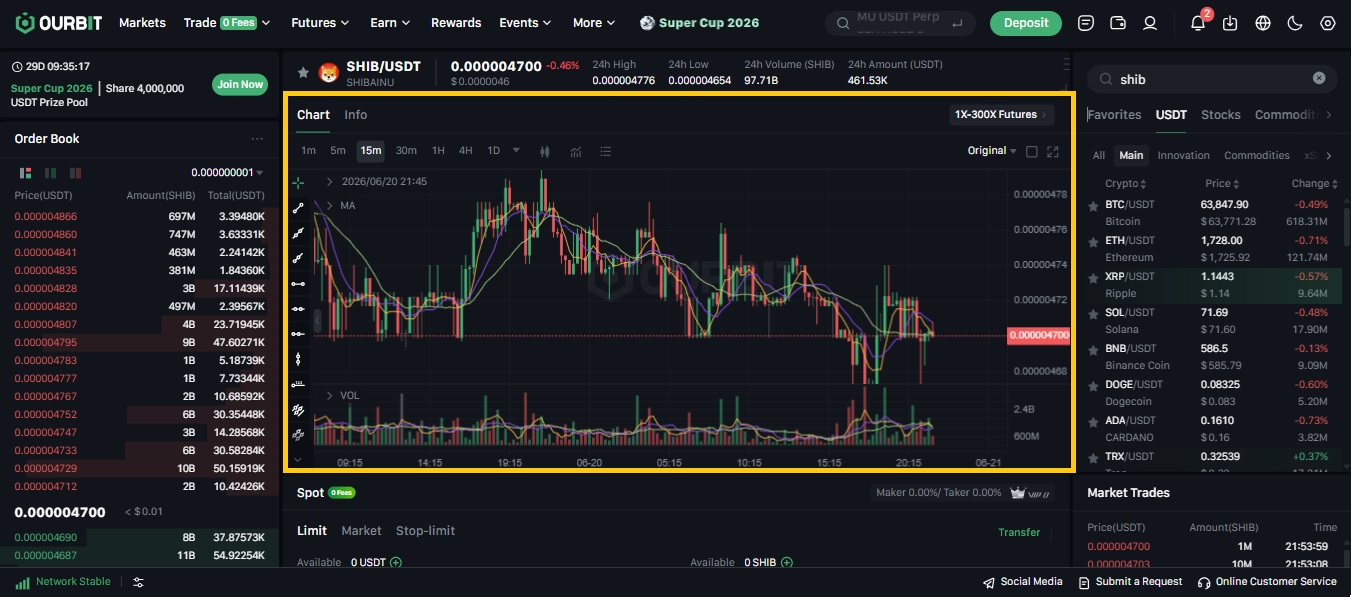This screenshot has width=1351, height=597.
Task: Star DOGE/USDT as favorite
Action: click(x=1093, y=385)
